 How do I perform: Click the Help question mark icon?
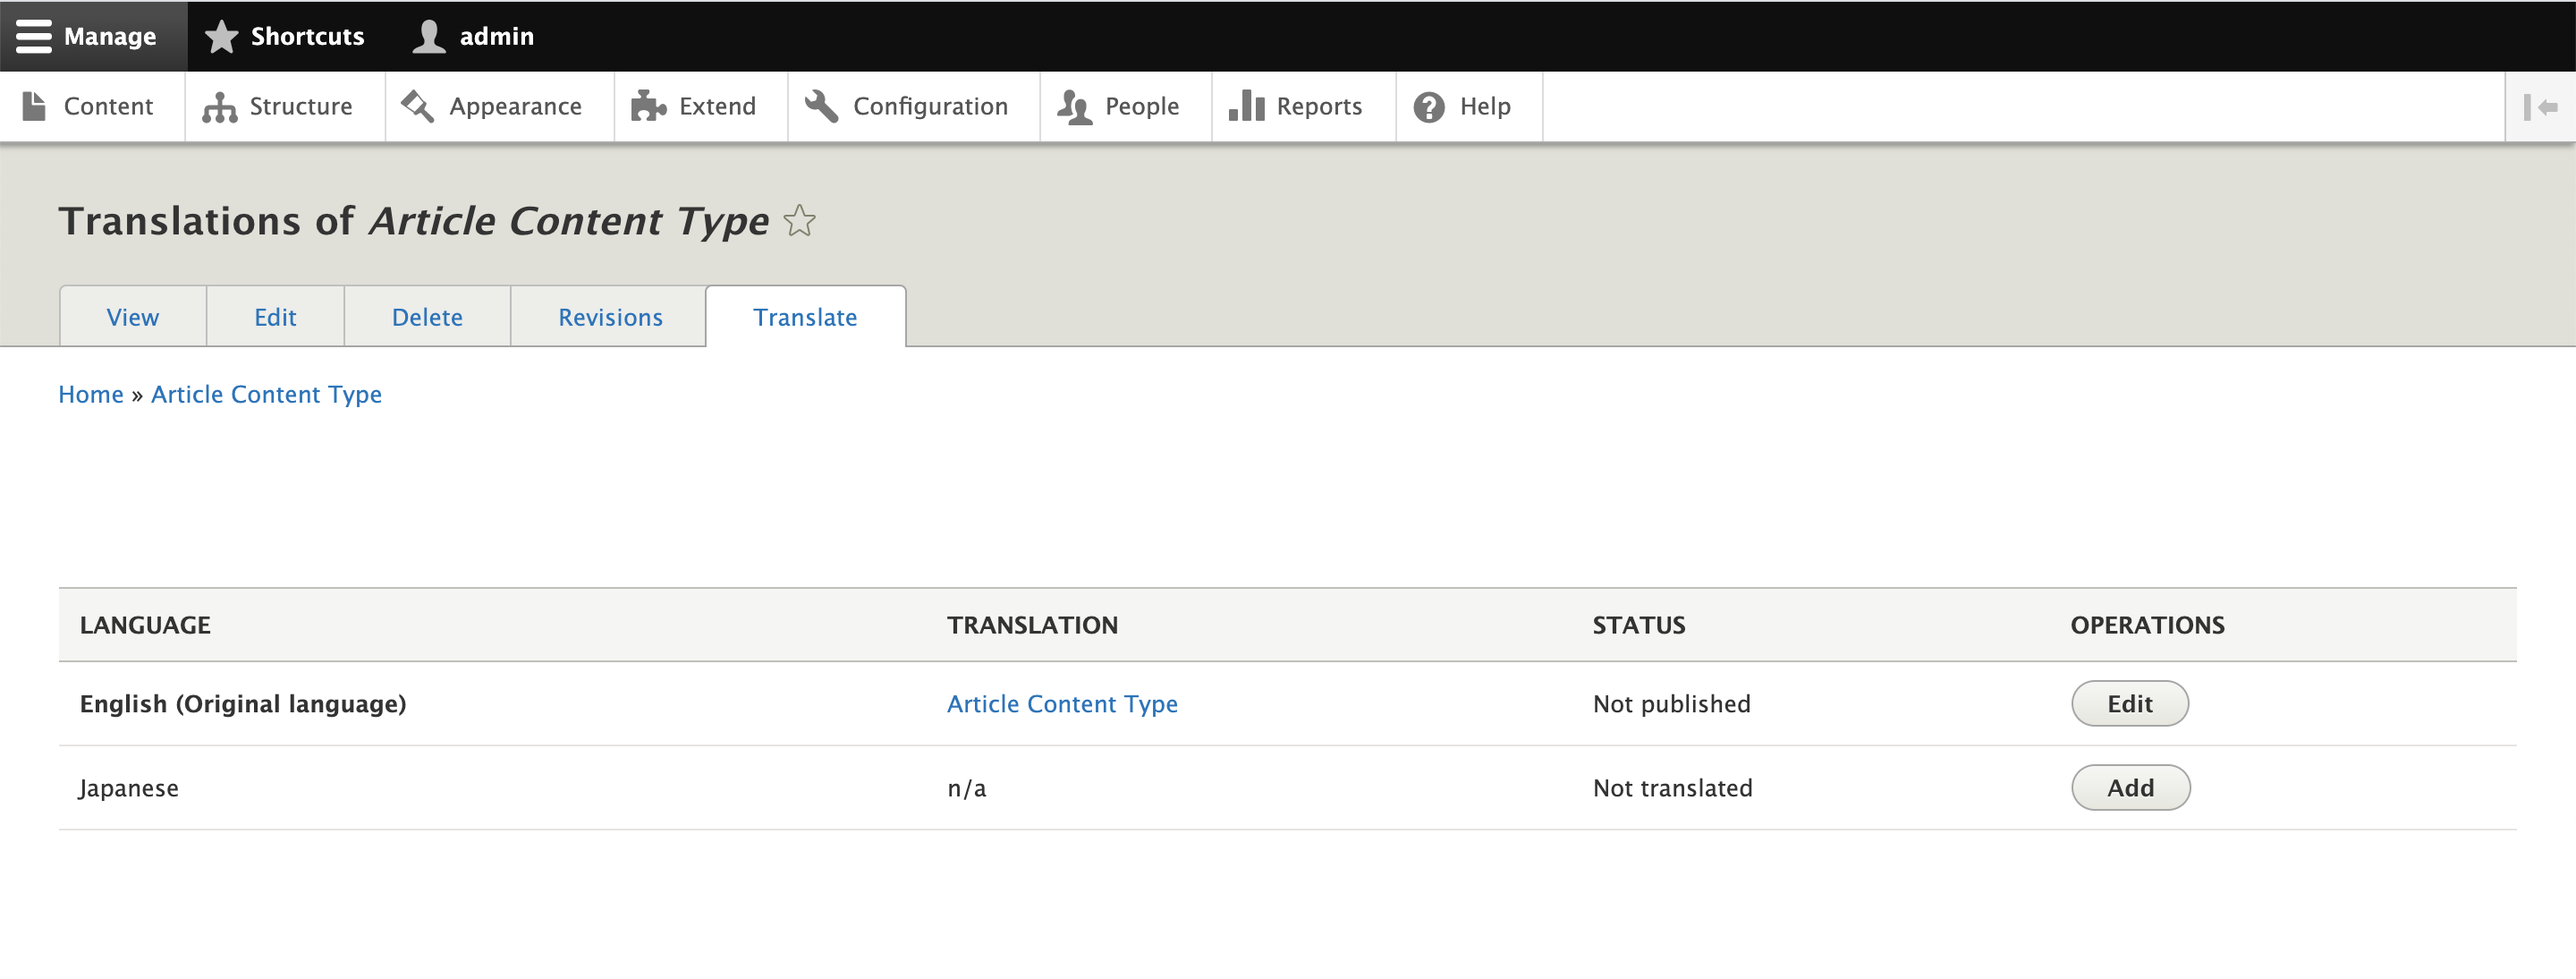(1428, 105)
